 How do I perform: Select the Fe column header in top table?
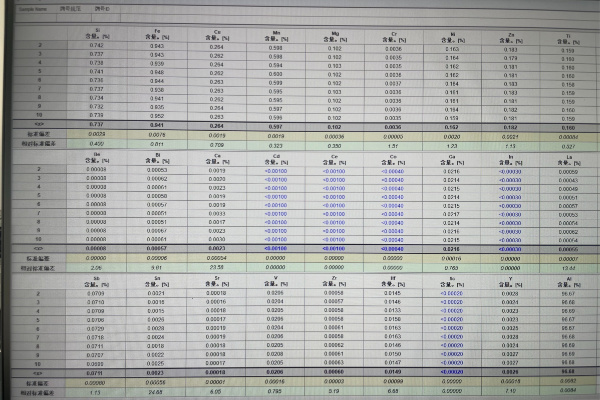coord(157,31)
